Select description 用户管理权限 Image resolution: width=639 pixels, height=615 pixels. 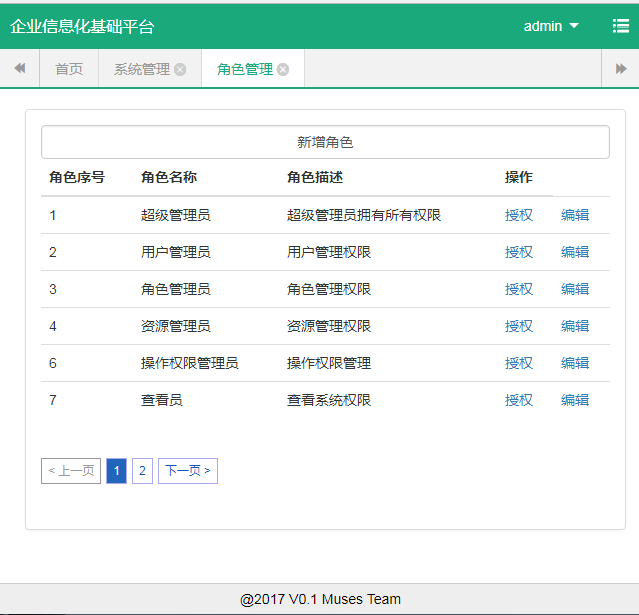[329, 252]
